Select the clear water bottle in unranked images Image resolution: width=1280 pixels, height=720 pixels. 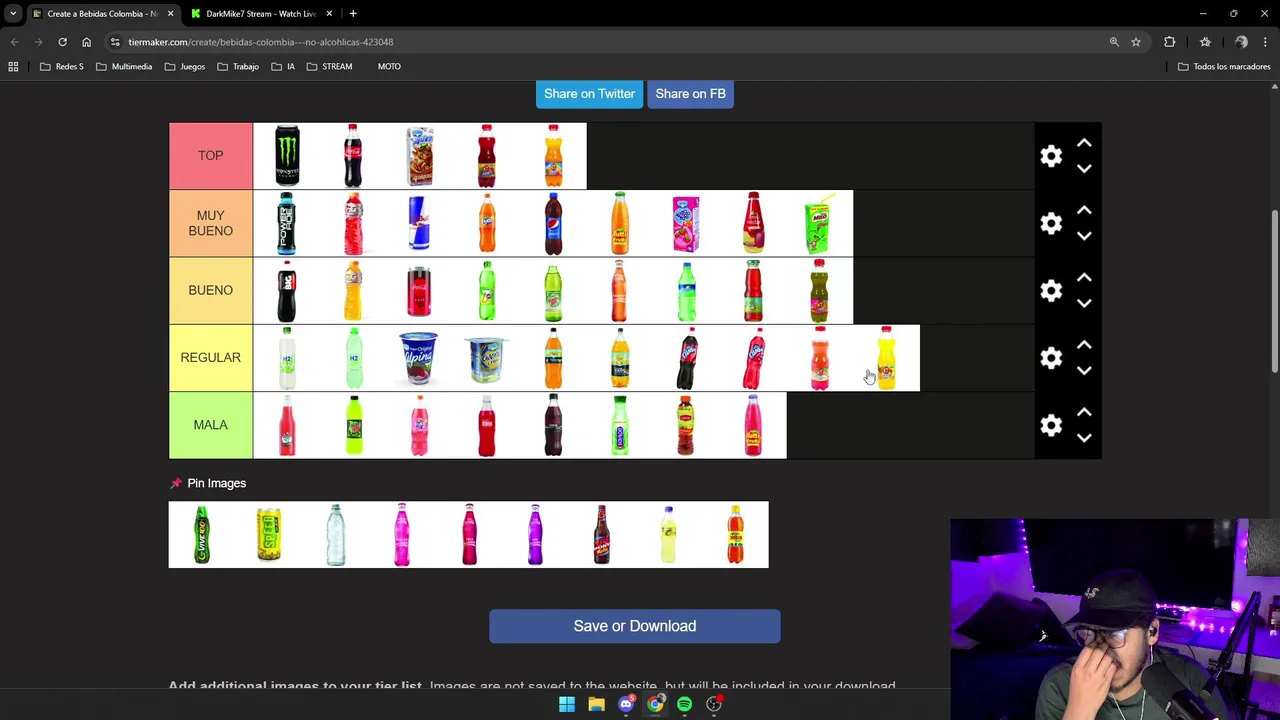(x=336, y=535)
